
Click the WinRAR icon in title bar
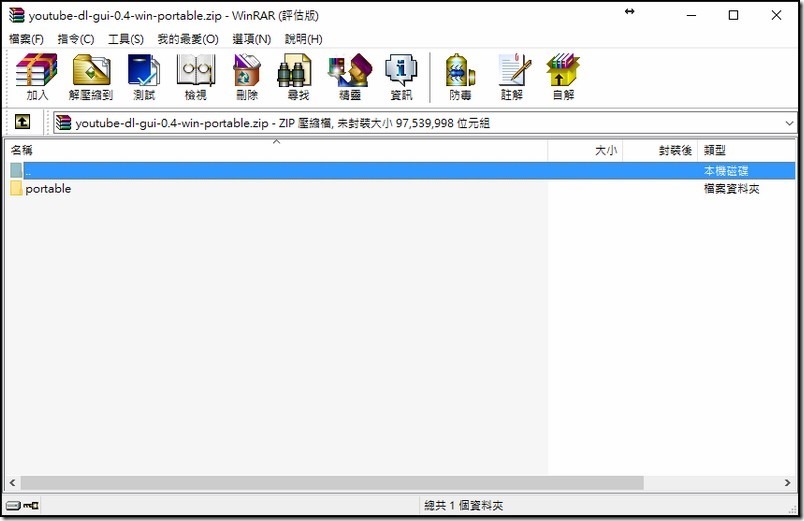tap(16, 15)
